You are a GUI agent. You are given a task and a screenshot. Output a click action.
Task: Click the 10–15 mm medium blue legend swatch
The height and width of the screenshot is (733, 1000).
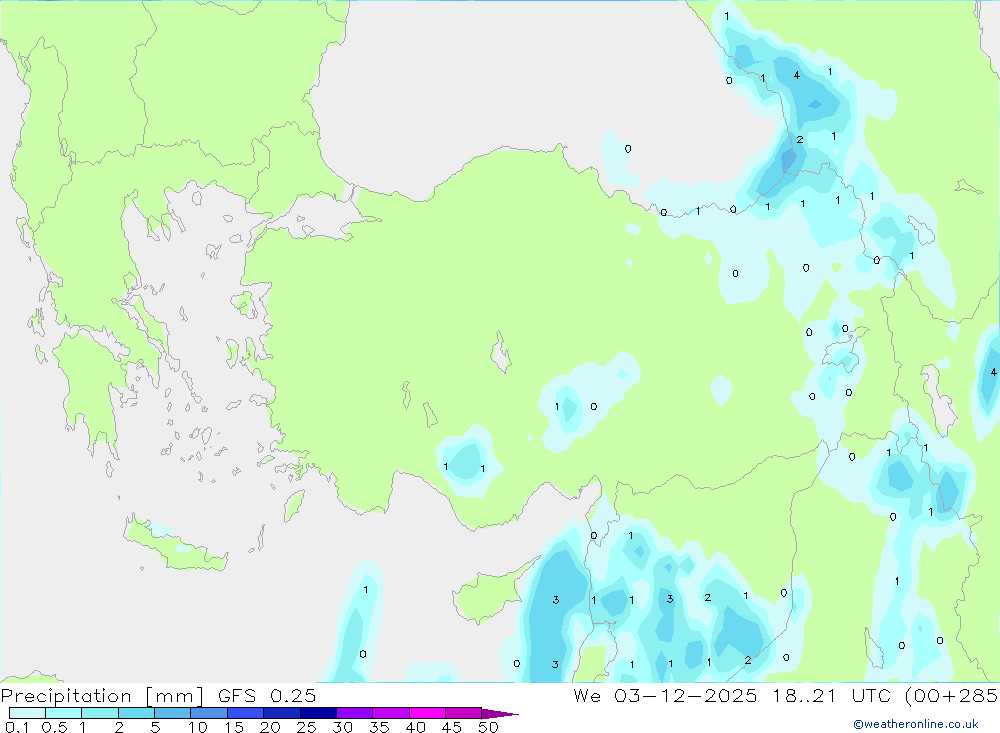coord(209,713)
